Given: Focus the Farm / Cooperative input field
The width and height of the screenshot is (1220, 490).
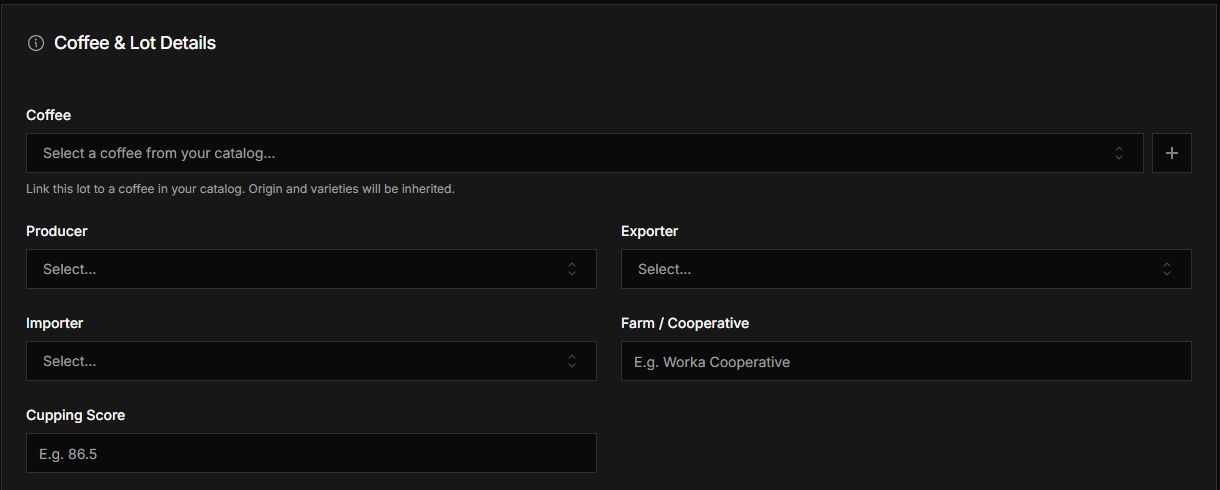Looking at the screenshot, I should 906,361.
